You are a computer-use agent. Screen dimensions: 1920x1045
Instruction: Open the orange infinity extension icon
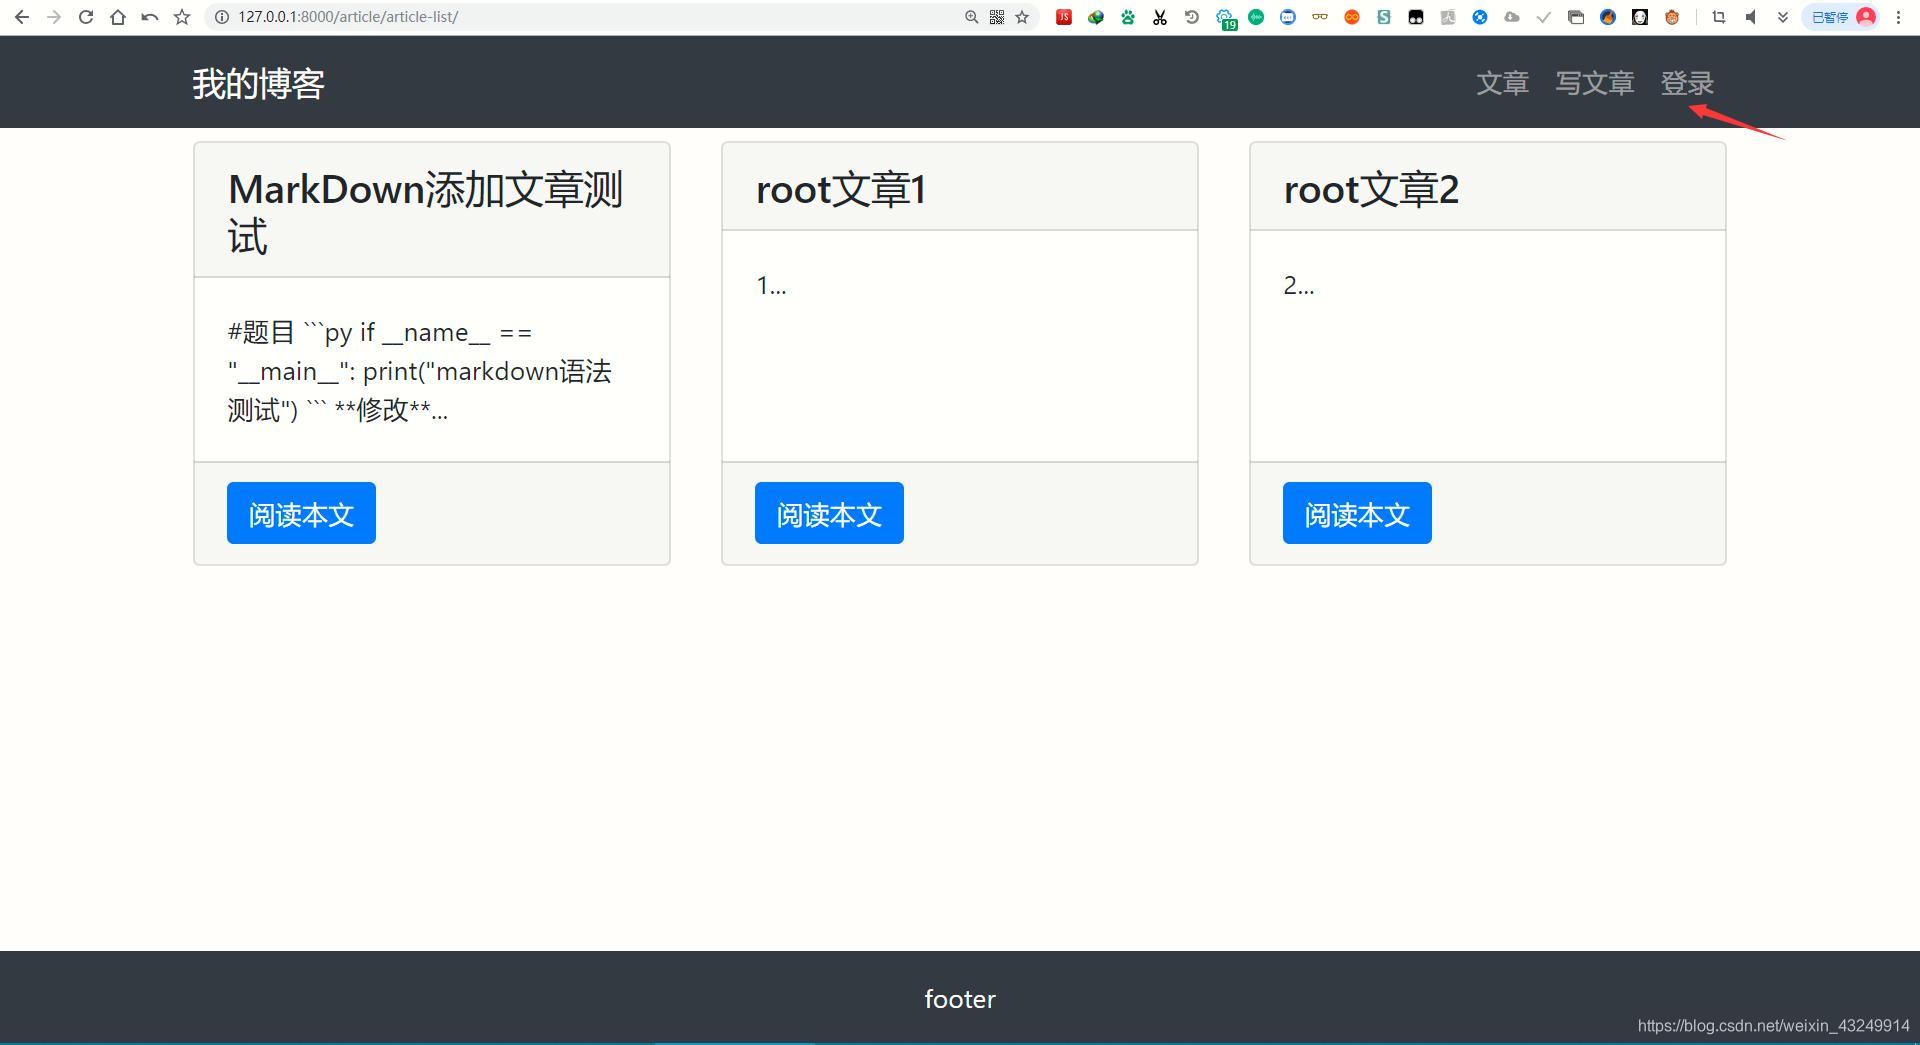[x=1352, y=17]
